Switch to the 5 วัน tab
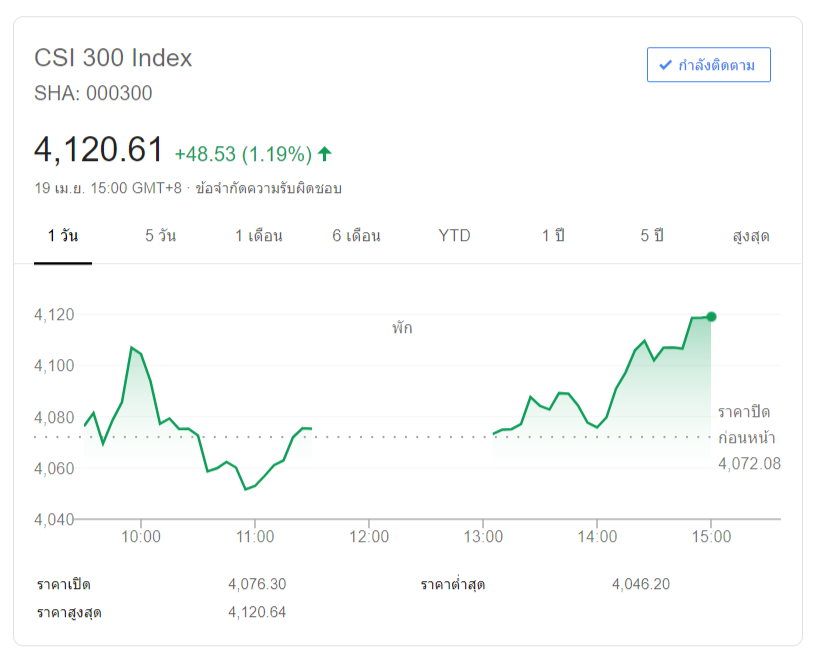The width and height of the screenshot is (816, 663). pos(160,236)
